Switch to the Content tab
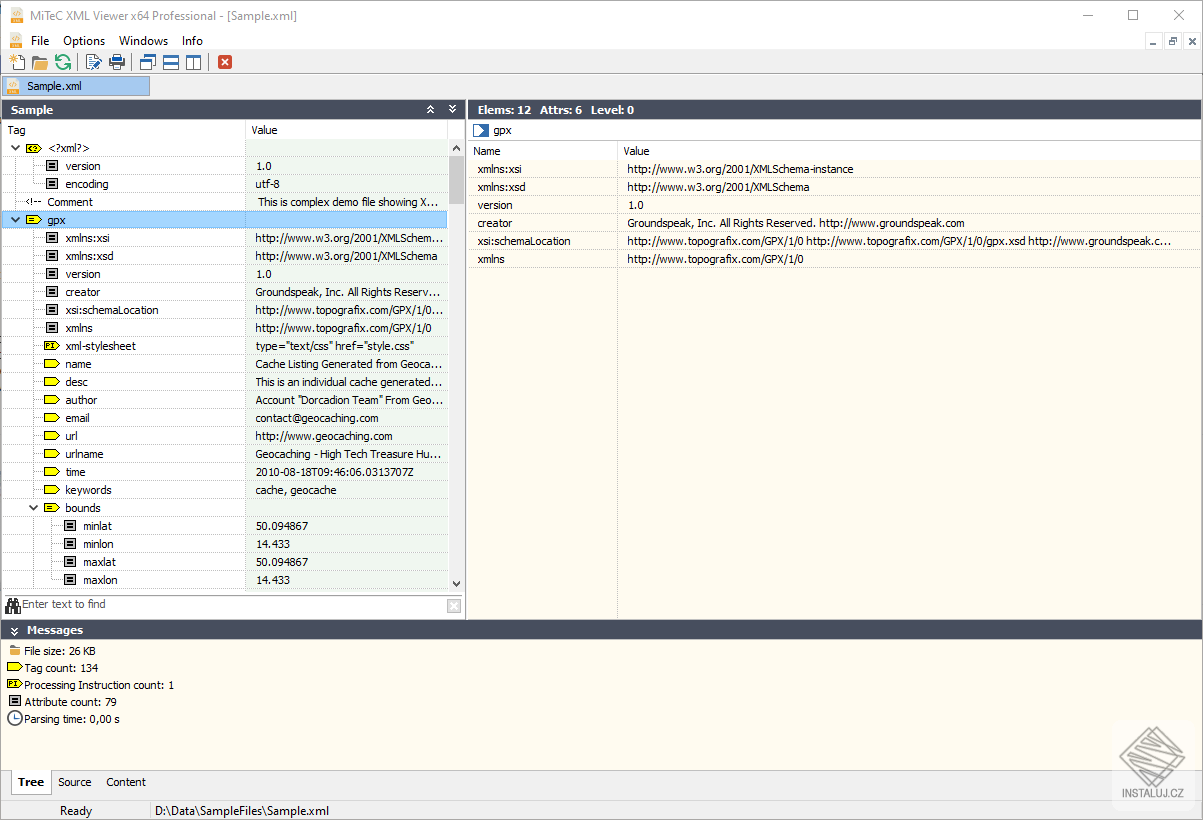This screenshot has height=820, width=1203. click(126, 782)
